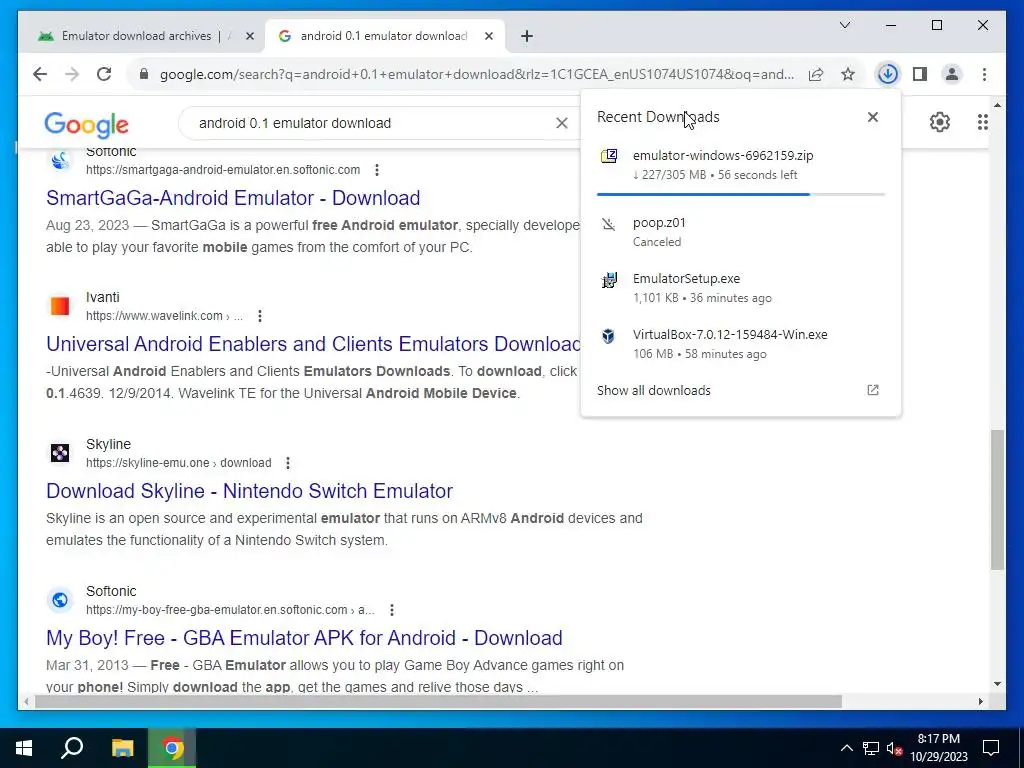Open more options for the SmartGaGa result
Screen dimensions: 1024x768
point(377,170)
